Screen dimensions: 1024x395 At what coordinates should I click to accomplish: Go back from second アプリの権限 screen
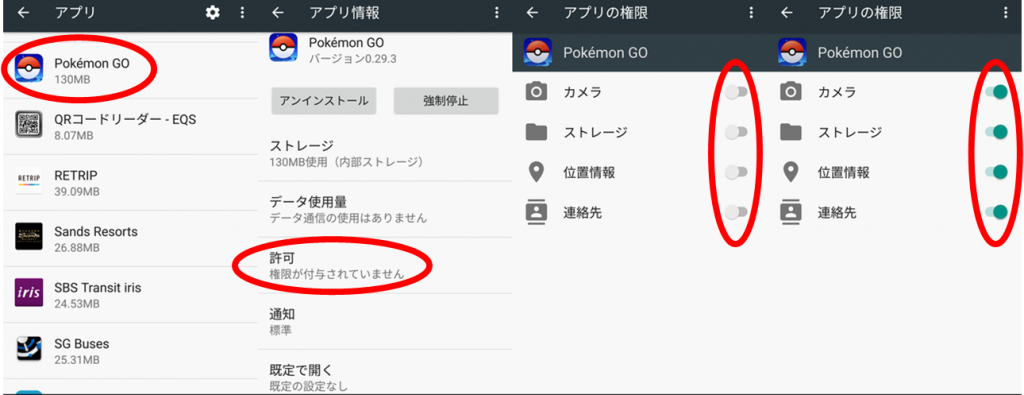pos(787,12)
